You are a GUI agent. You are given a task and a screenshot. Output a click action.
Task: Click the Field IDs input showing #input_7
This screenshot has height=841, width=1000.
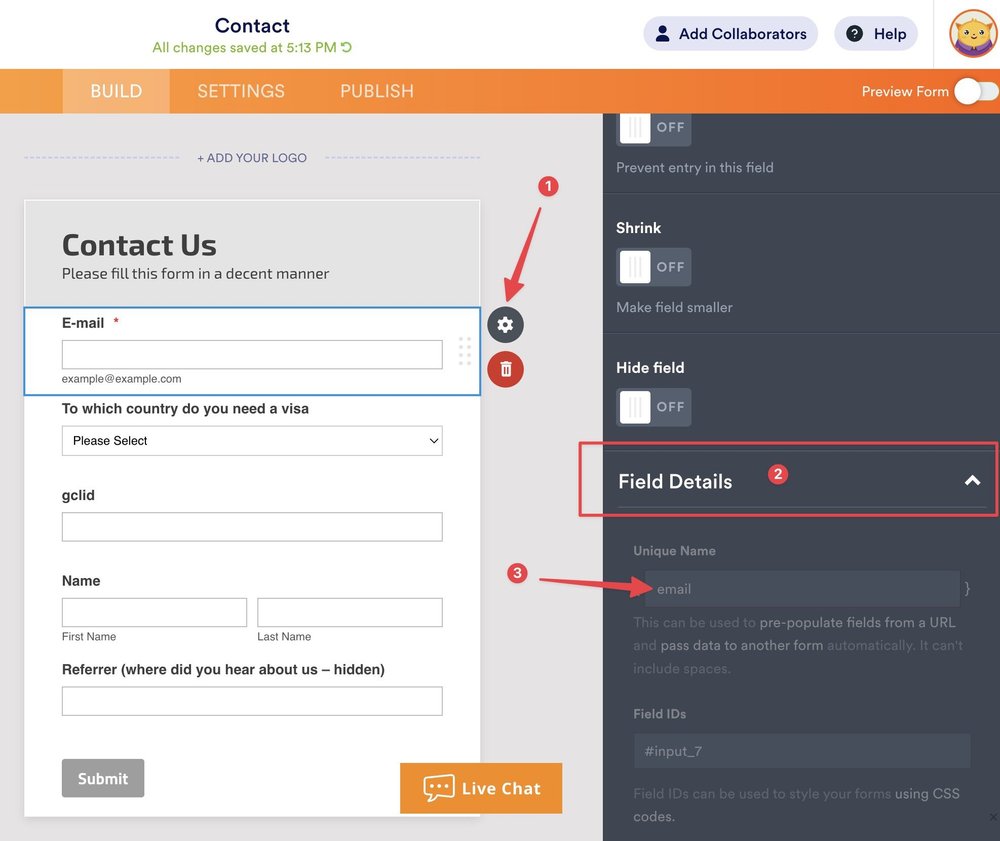[801, 750]
